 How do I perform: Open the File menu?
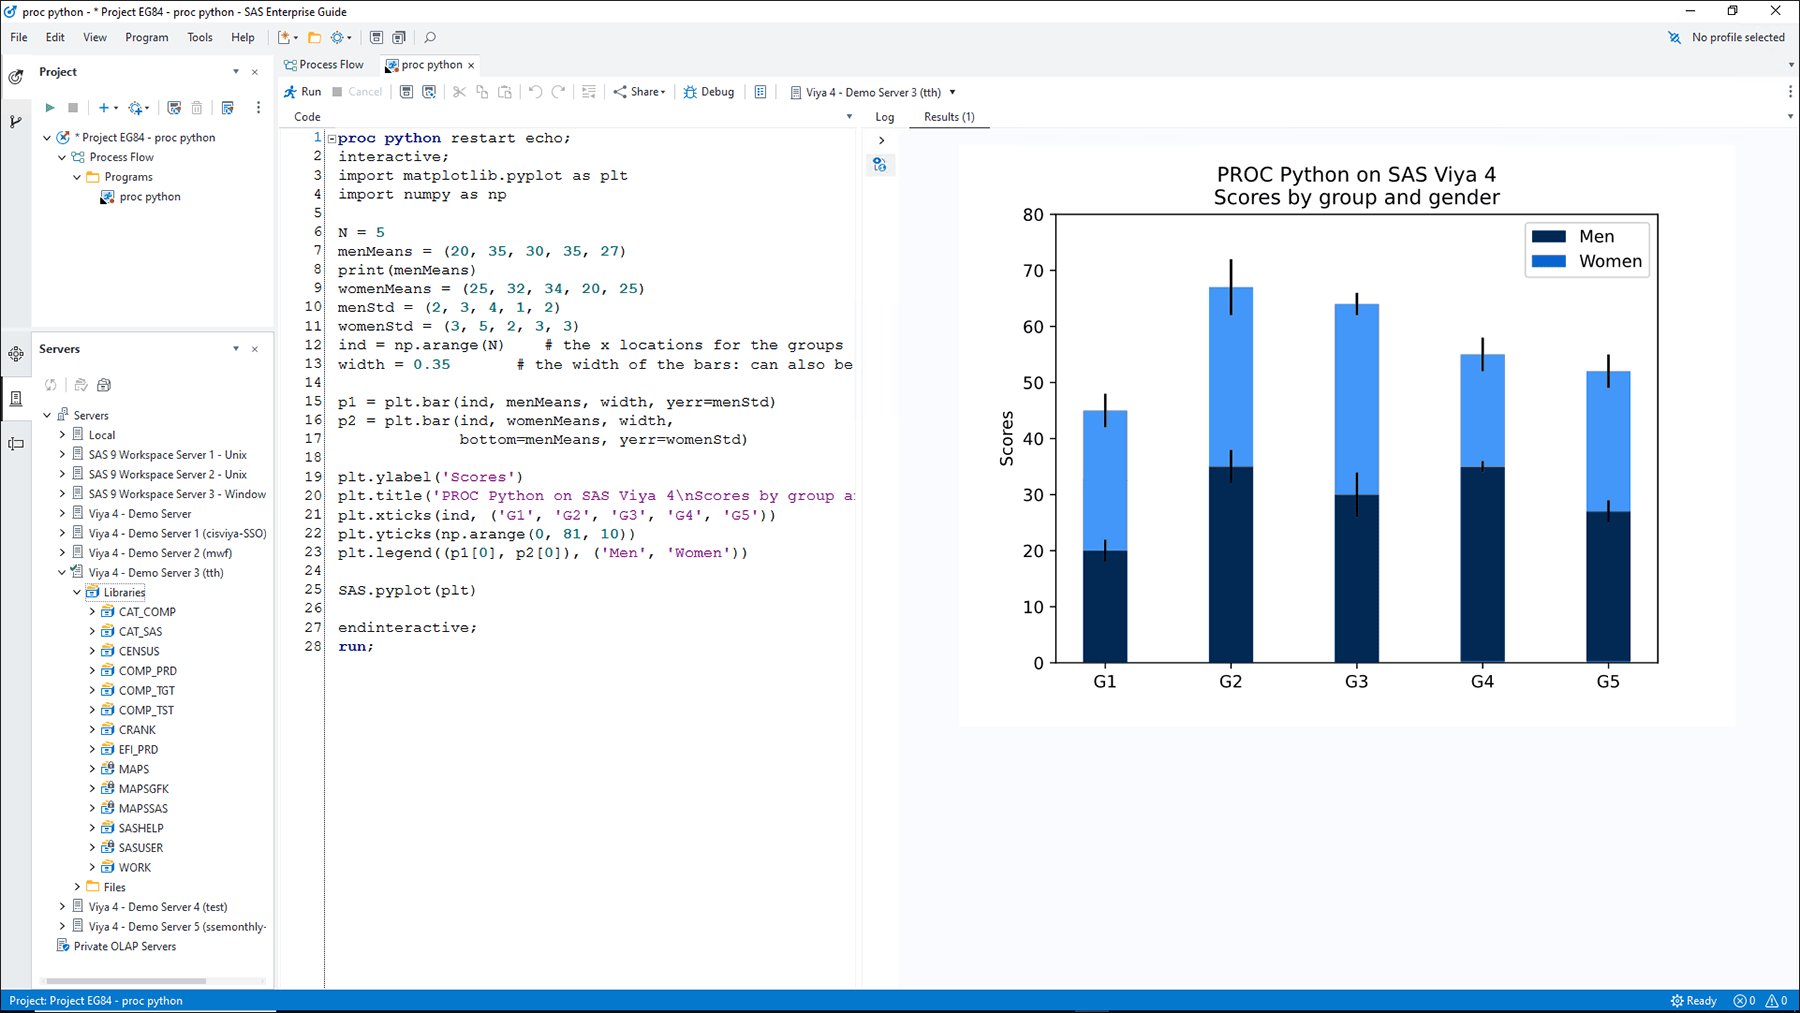coord(19,38)
